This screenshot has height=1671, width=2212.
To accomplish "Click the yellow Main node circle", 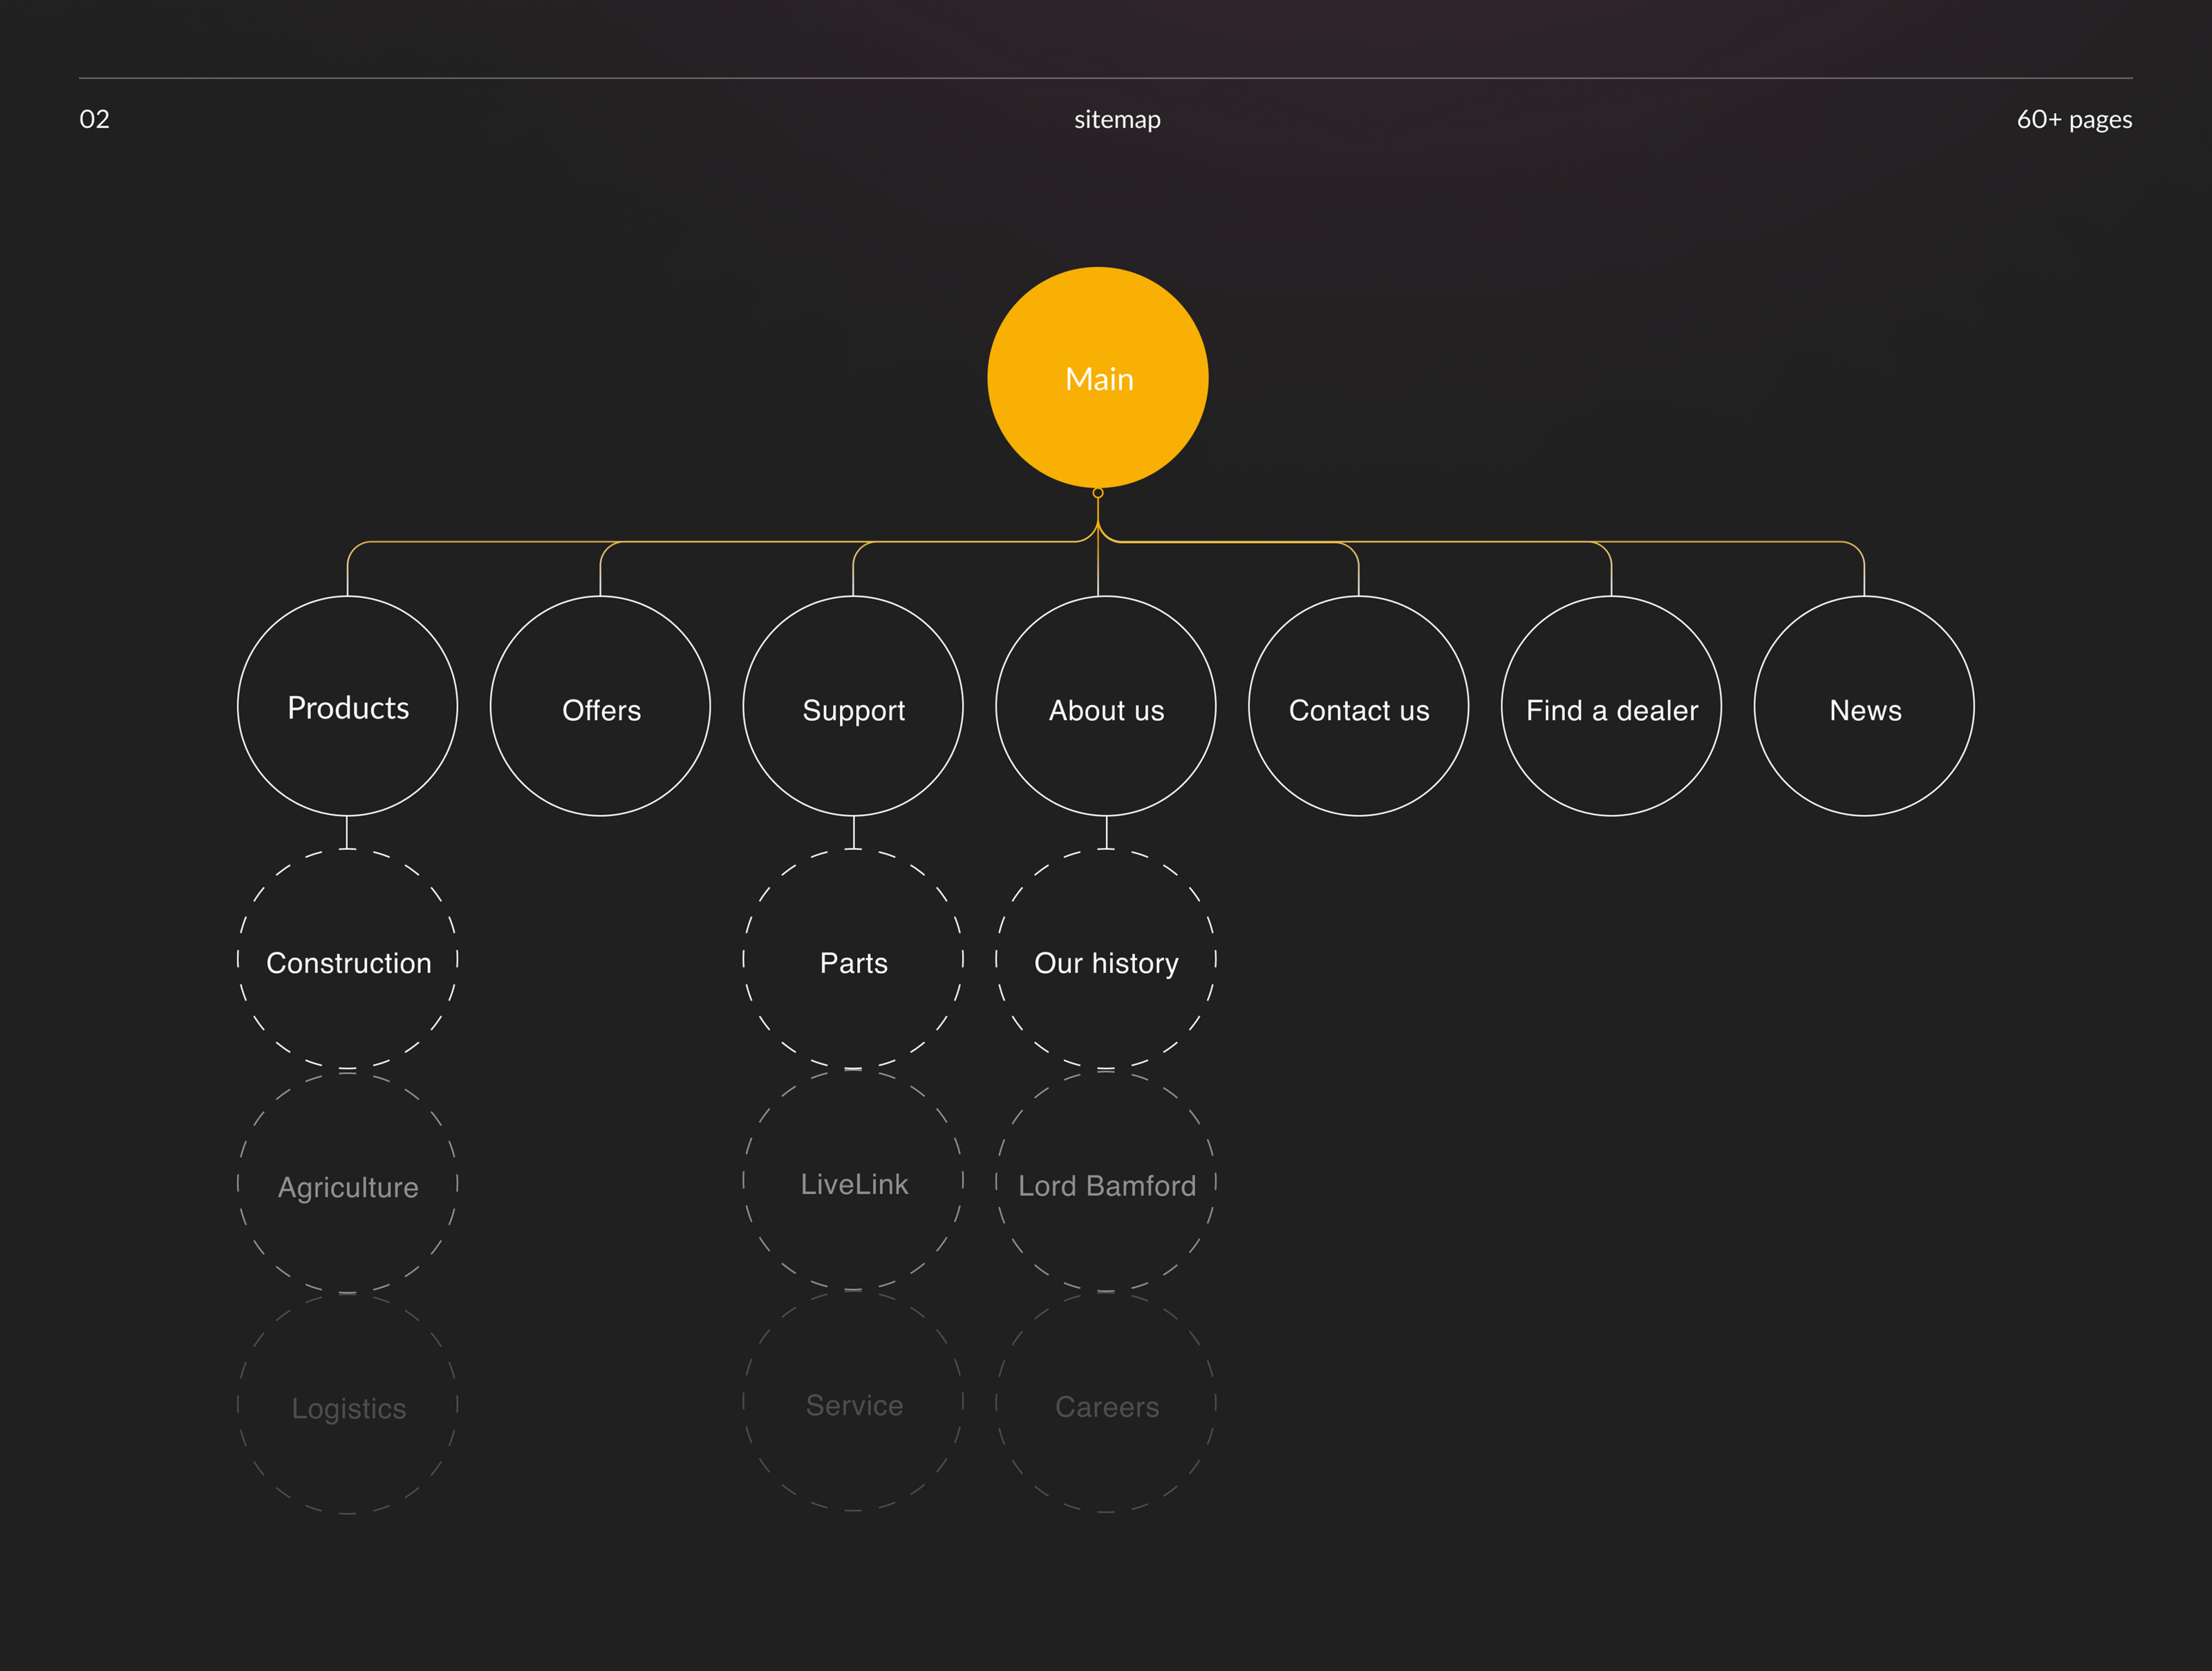I will pyautogui.click(x=1097, y=378).
